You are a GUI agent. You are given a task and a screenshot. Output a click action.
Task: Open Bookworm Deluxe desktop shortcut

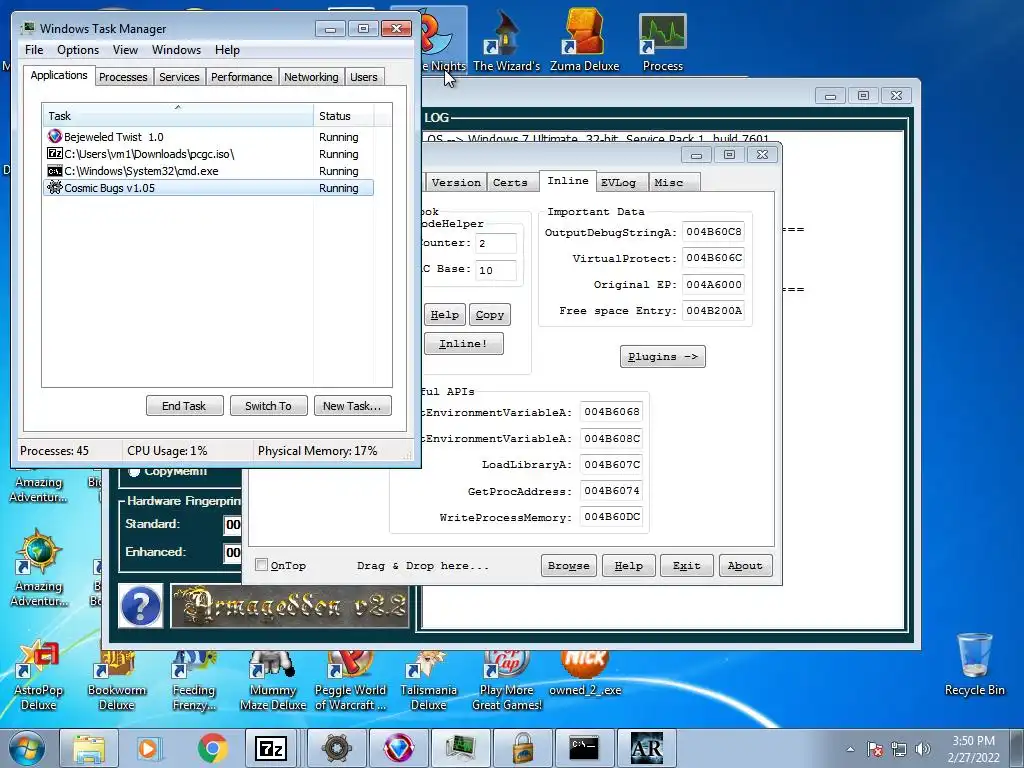117,679
